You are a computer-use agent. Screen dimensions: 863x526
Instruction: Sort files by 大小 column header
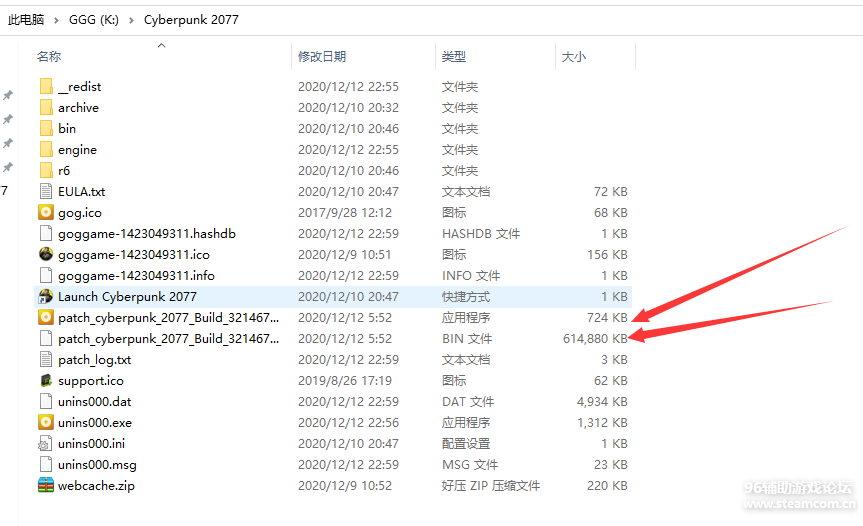[x=574, y=57]
